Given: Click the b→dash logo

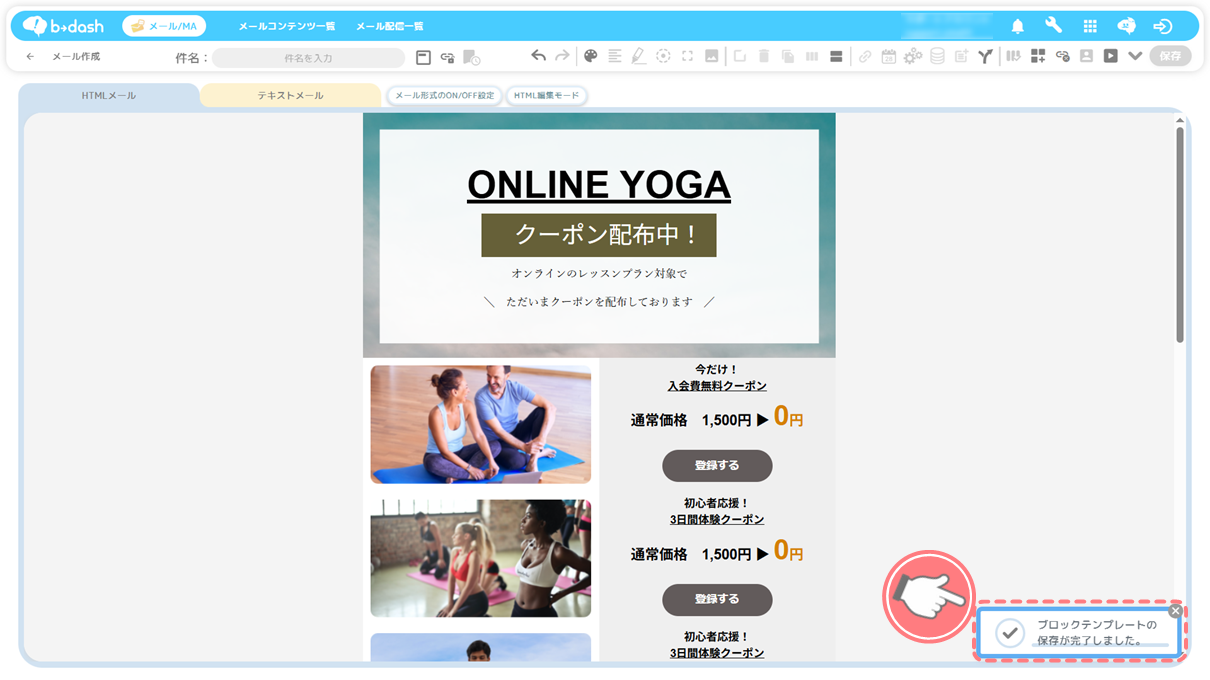Looking at the screenshot, I should point(62,26).
